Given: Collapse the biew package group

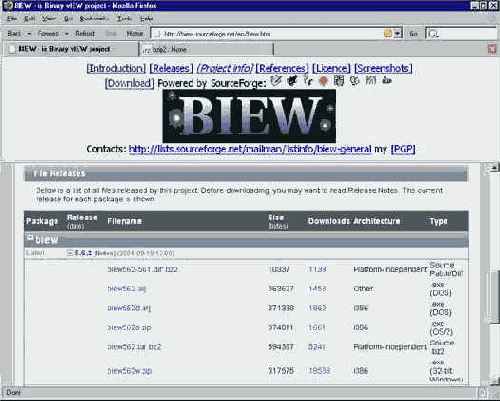Looking at the screenshot, I should pos(30,237).
